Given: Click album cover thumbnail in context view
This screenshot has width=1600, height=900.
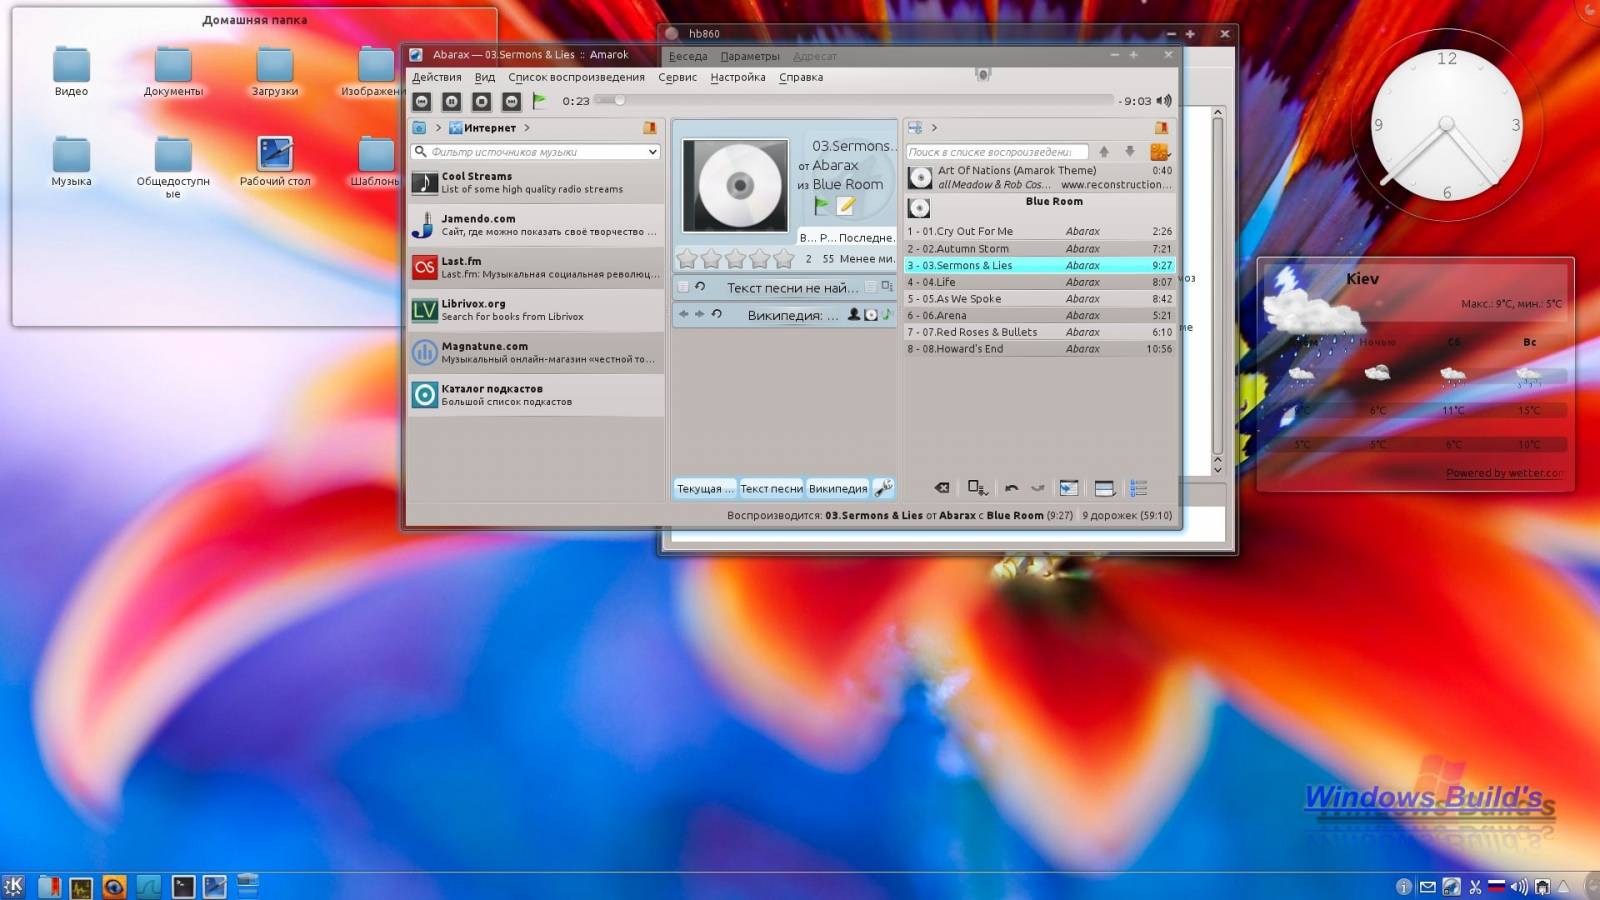Looking at the screenshot, I should click(736, 186).
